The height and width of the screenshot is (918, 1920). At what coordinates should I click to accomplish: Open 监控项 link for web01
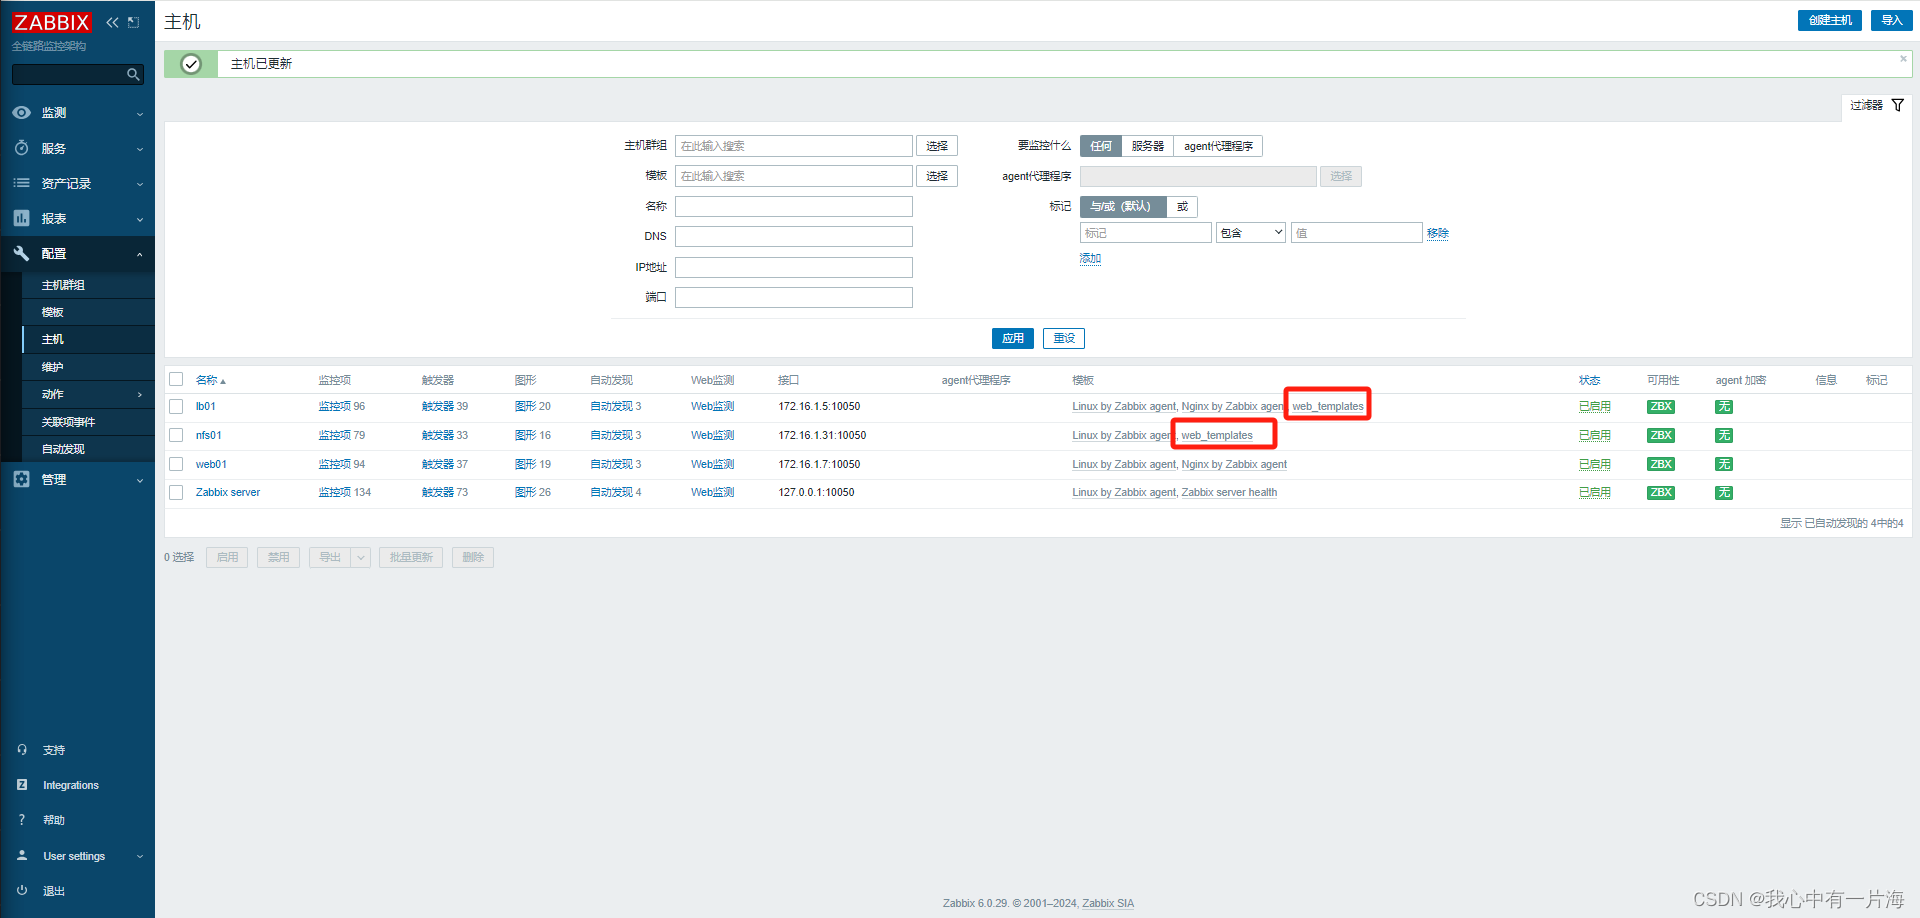click(x=334, y=464)
